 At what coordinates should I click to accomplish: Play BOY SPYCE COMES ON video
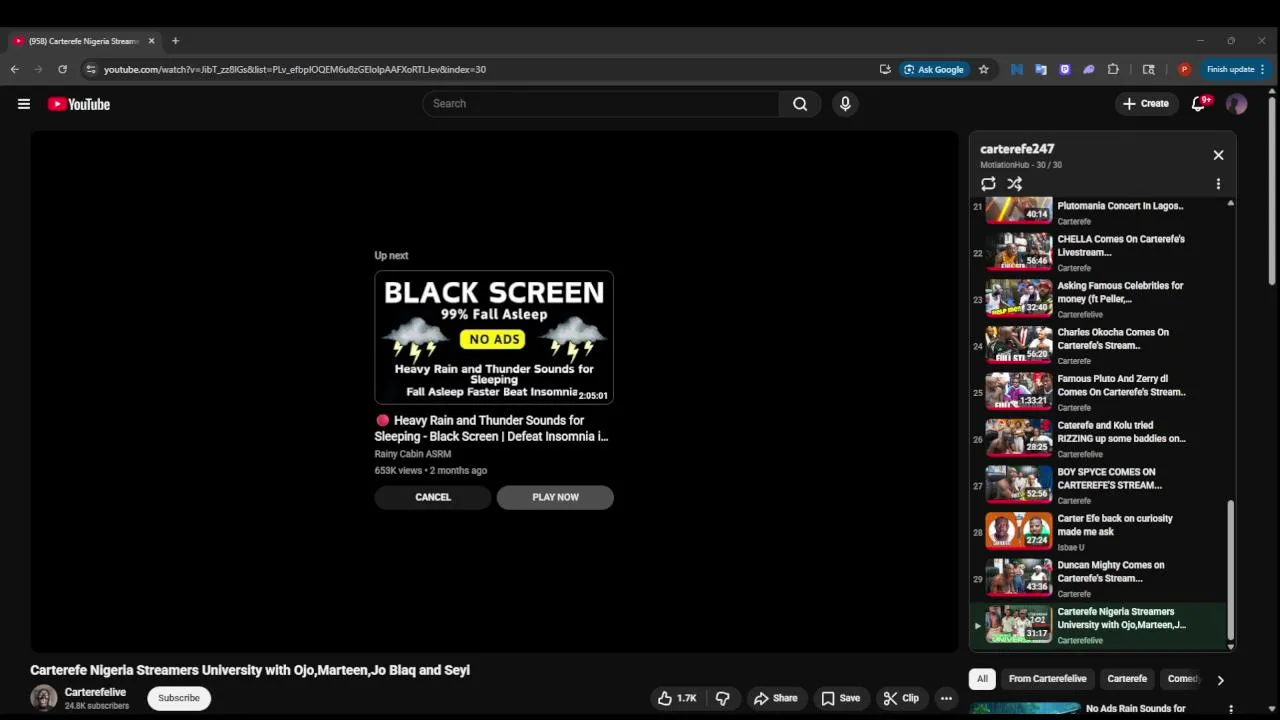[x=1100, y=485]
